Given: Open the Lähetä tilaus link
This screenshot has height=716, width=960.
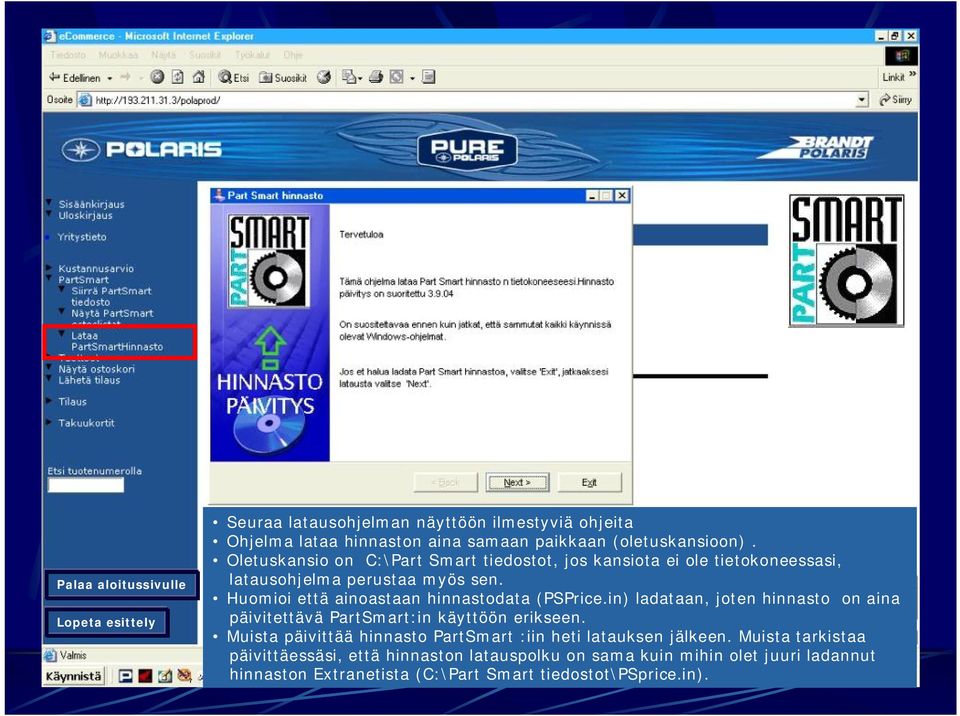Looking at the screenshot, I should tap(89, 380).
